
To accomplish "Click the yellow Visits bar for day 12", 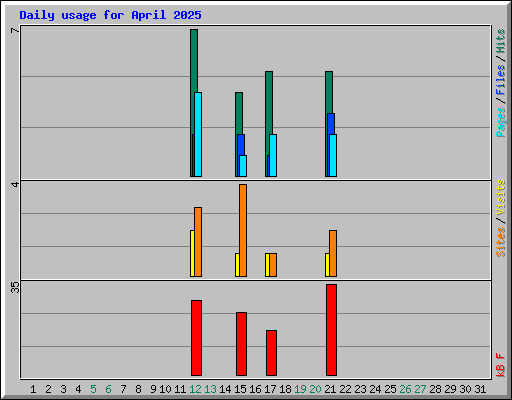I will coord(192,253).
